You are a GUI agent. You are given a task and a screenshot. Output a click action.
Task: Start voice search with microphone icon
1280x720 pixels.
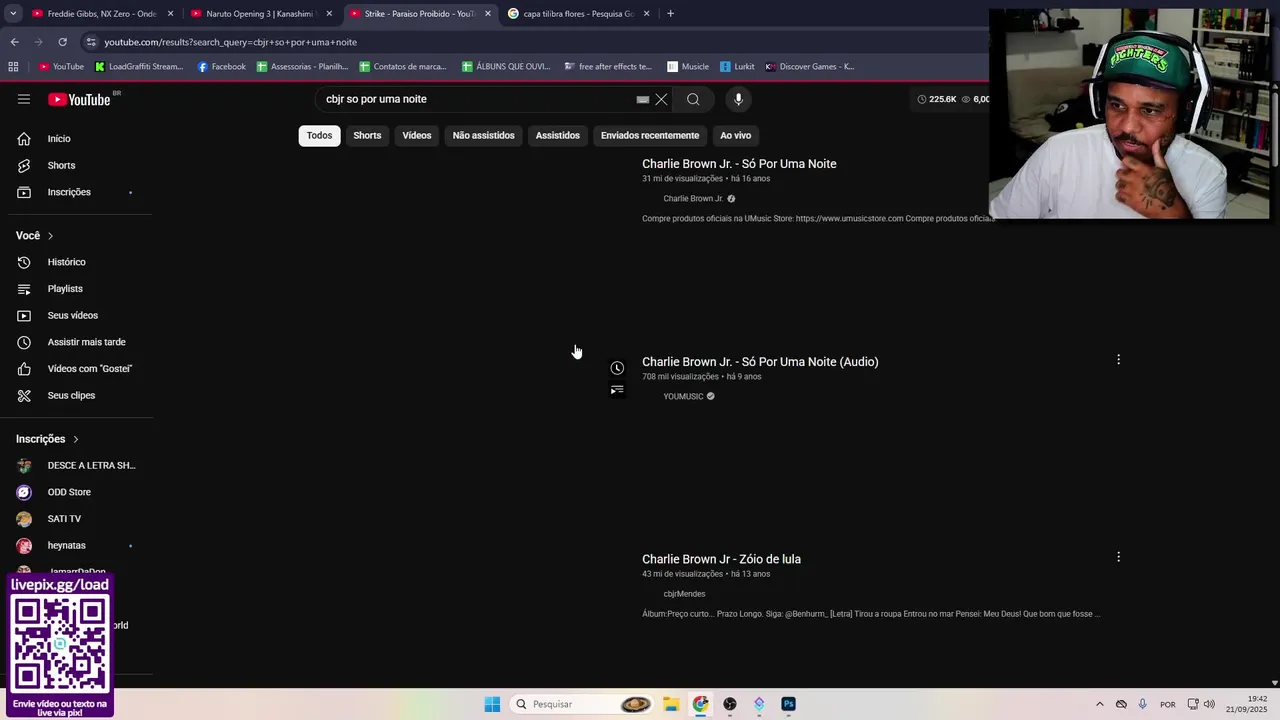pyautogui.click(x=738, y=99)
